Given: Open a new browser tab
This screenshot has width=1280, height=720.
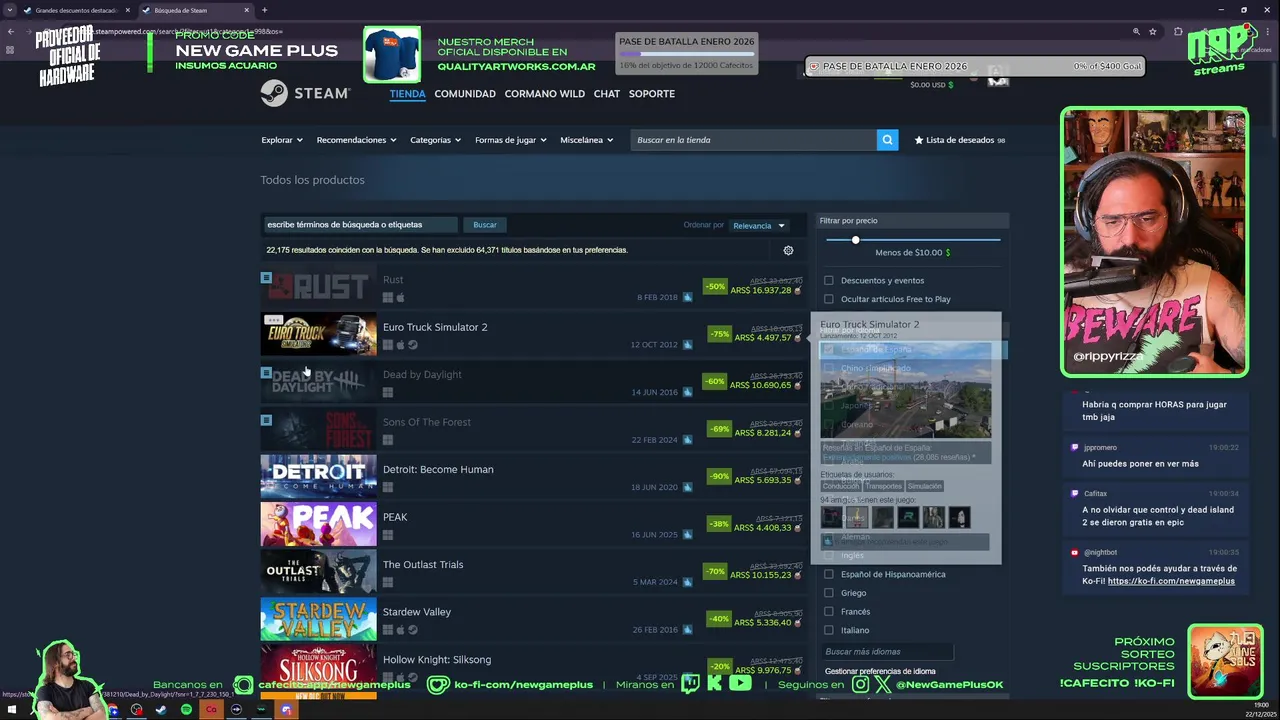Looking at the screenshot, I should click(x=264, y=10).
